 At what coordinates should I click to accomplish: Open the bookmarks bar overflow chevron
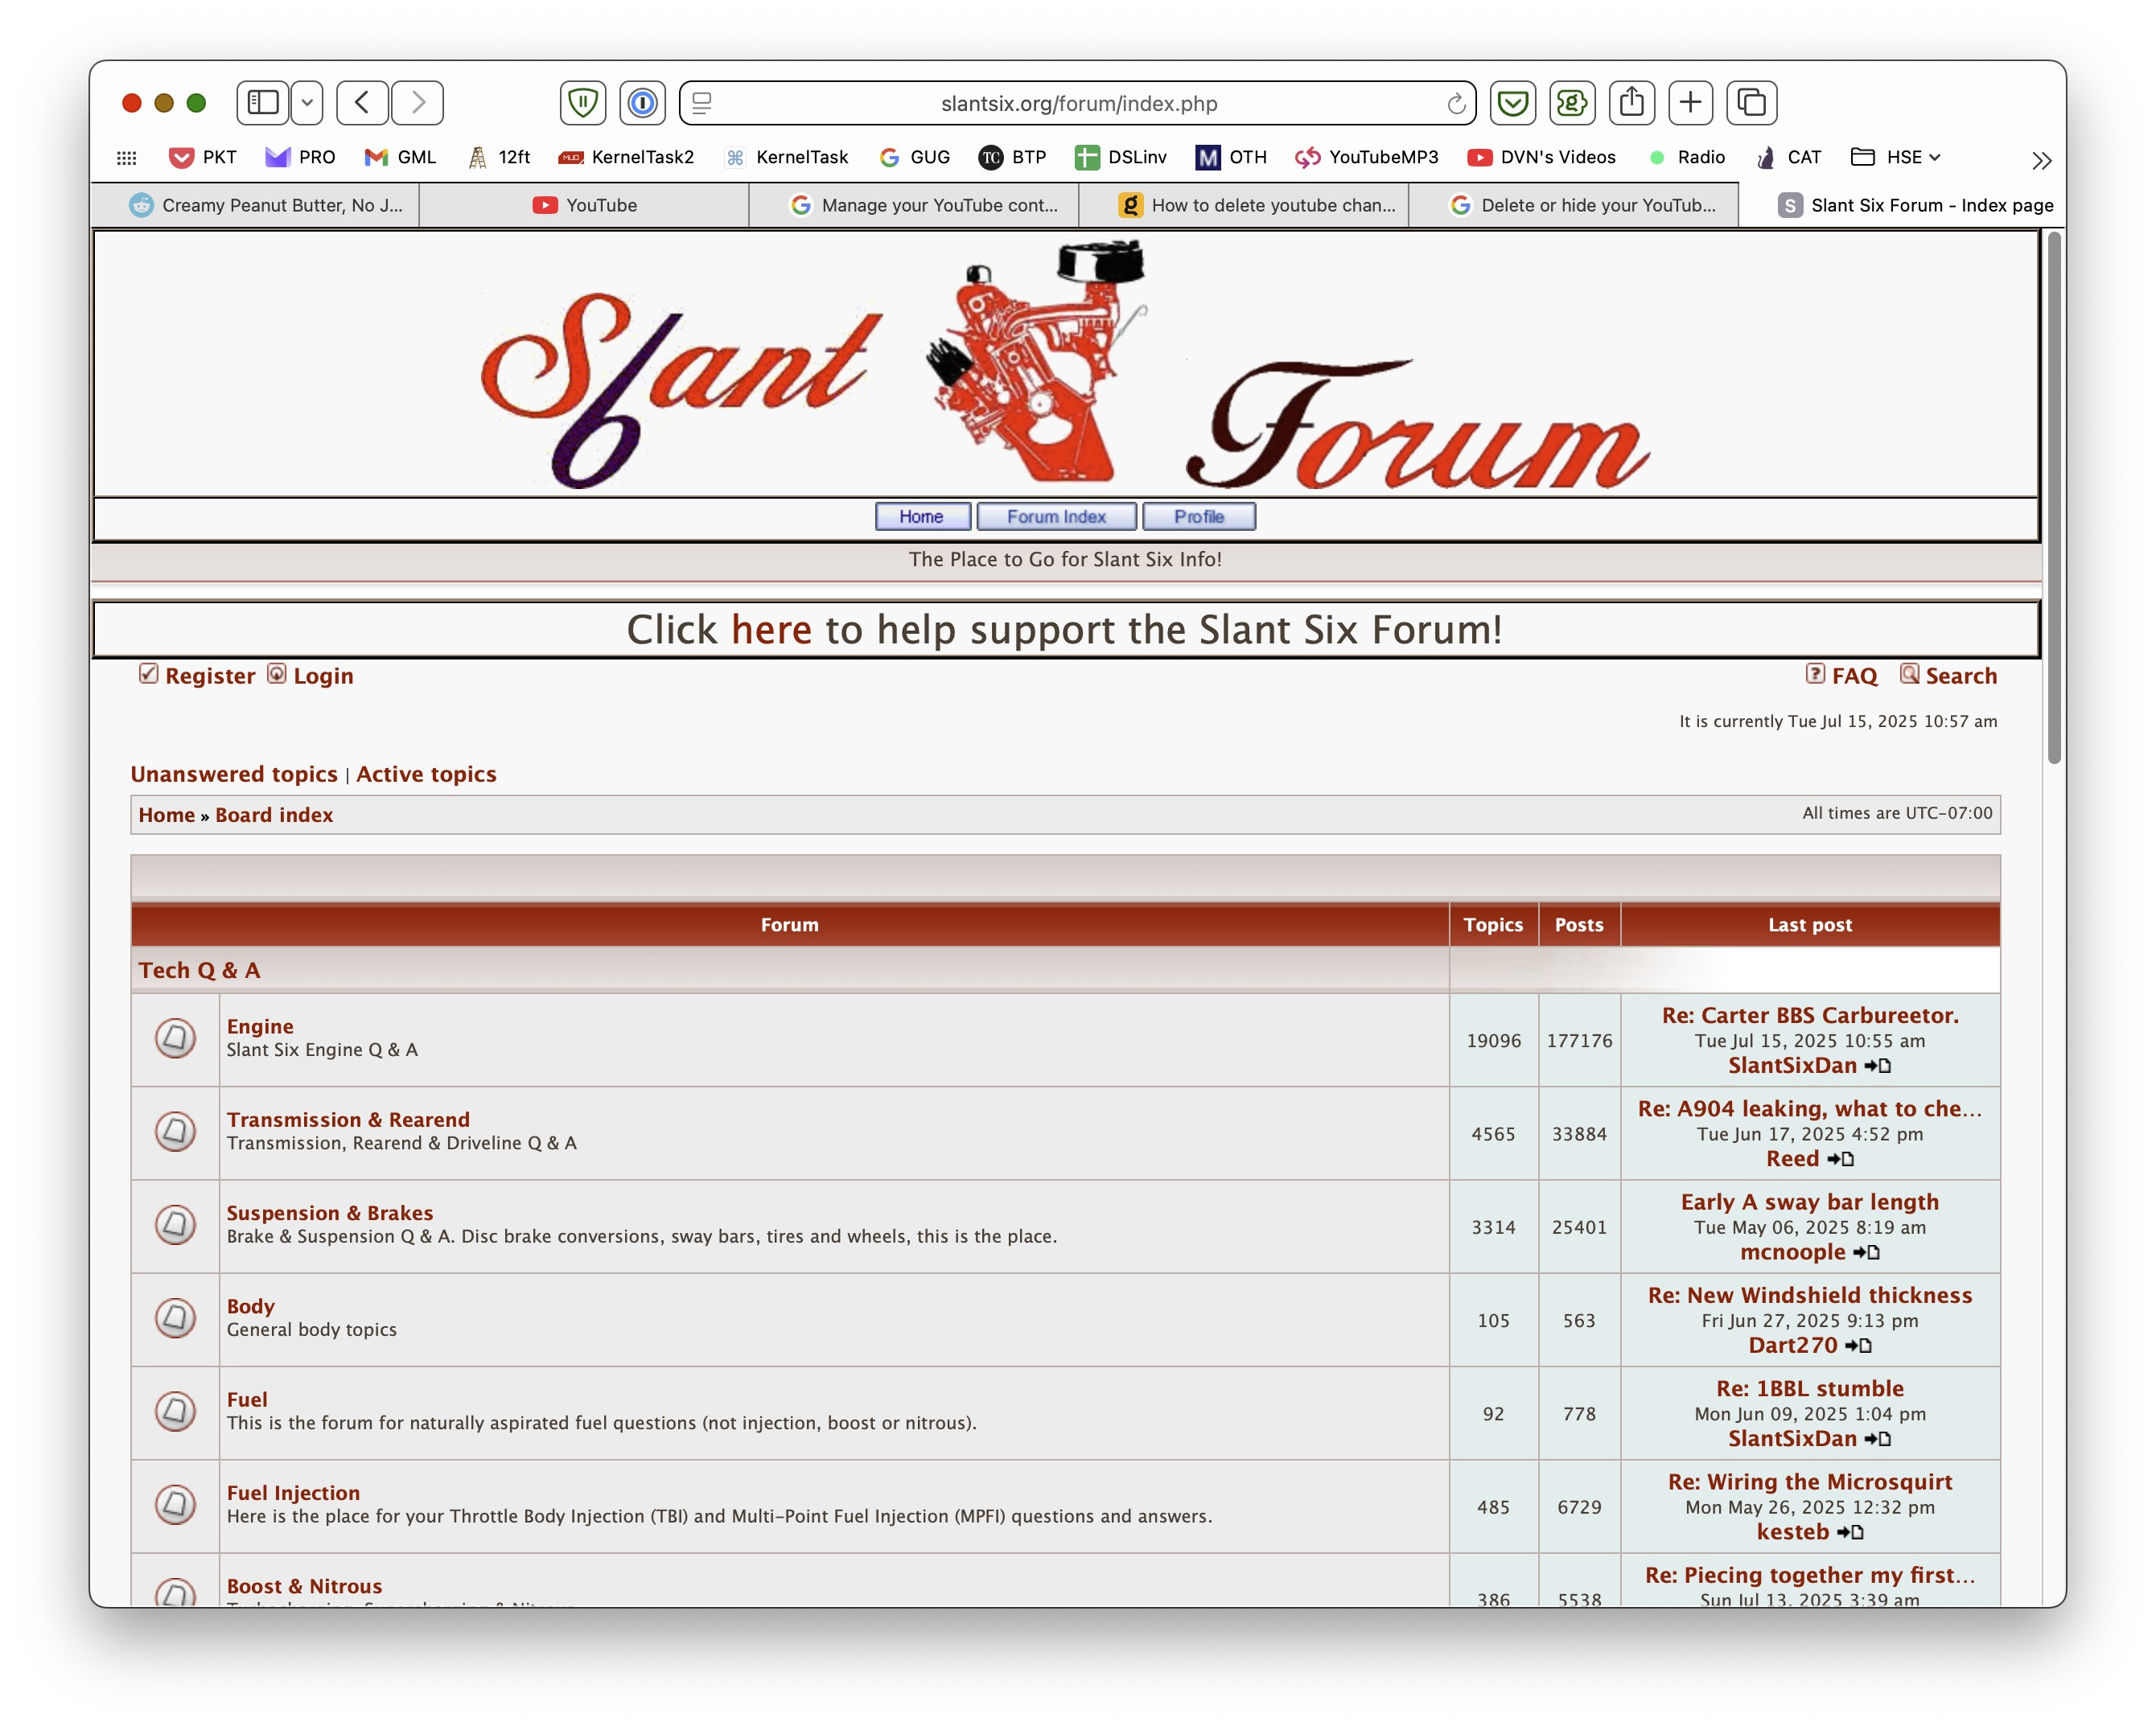[x=2040, y=158]
